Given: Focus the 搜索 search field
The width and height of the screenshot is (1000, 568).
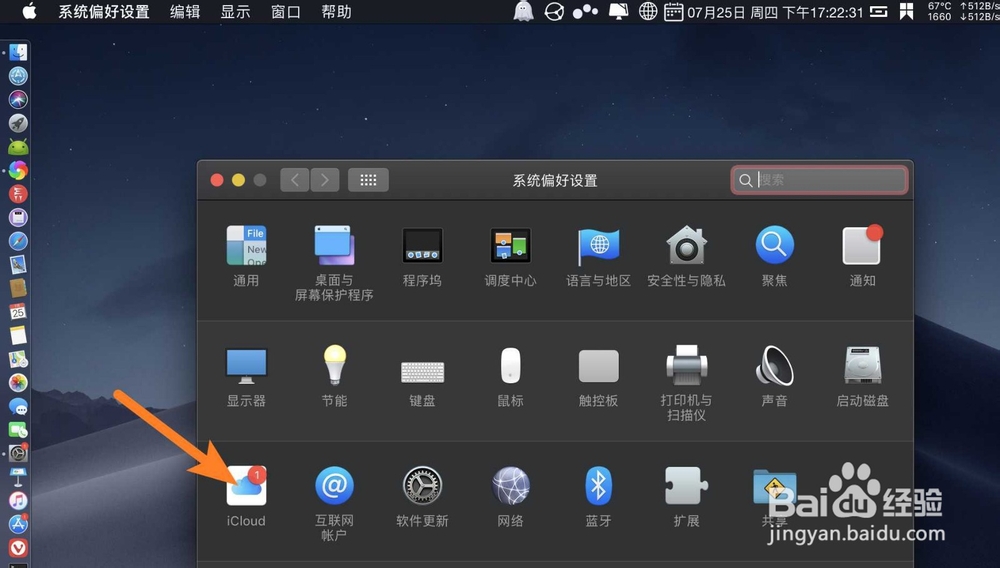Looking at the screenshot, I should coord(819,180).
